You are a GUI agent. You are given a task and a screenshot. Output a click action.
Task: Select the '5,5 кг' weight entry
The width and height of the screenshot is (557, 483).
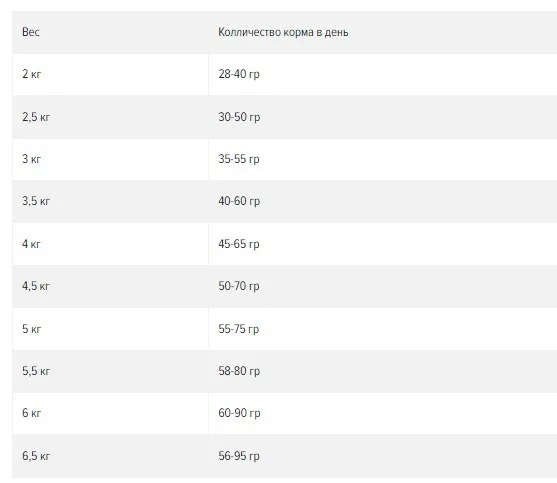pyautogui.click(x=36, y=371)
